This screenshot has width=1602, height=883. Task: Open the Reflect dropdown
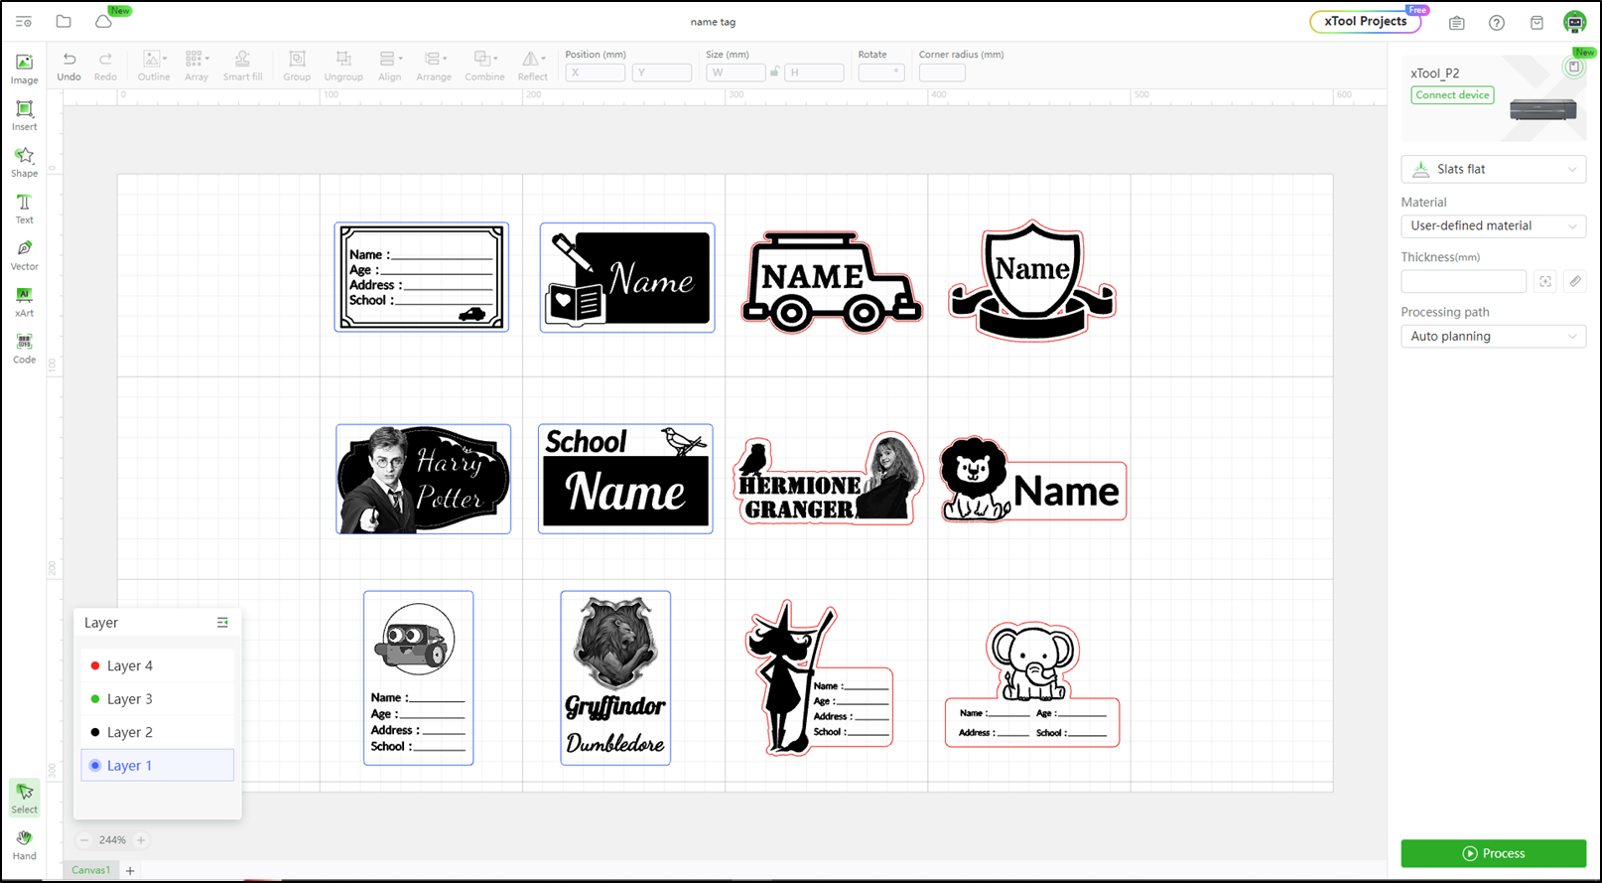click(x=533, y=65)
